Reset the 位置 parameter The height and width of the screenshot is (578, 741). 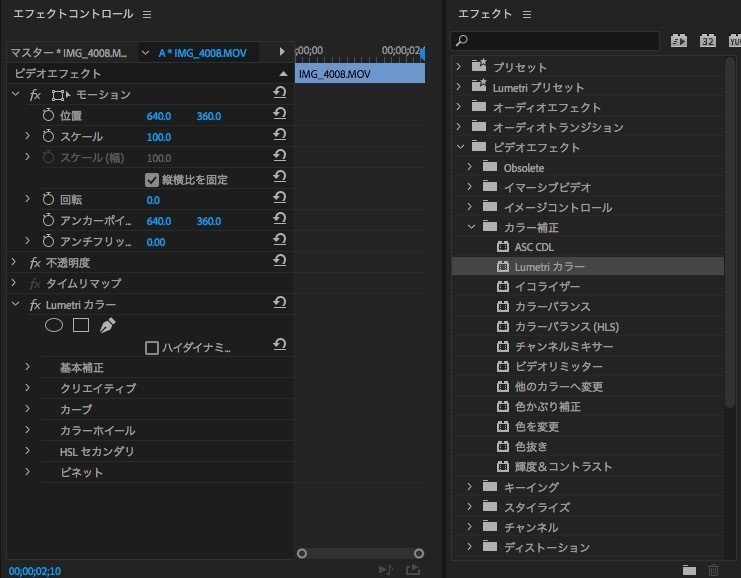click(x=280, y=113)
